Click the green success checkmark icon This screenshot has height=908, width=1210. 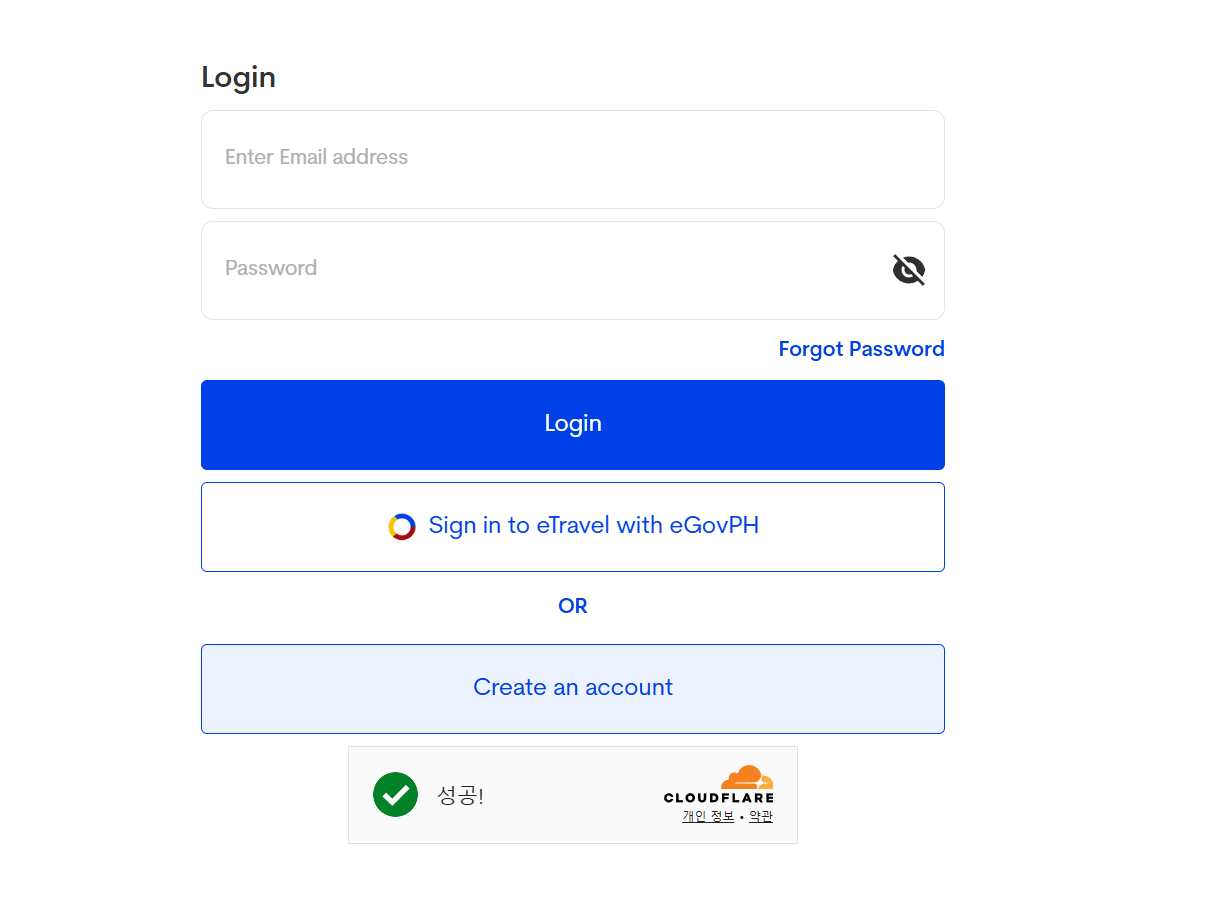tap(395, 795)
